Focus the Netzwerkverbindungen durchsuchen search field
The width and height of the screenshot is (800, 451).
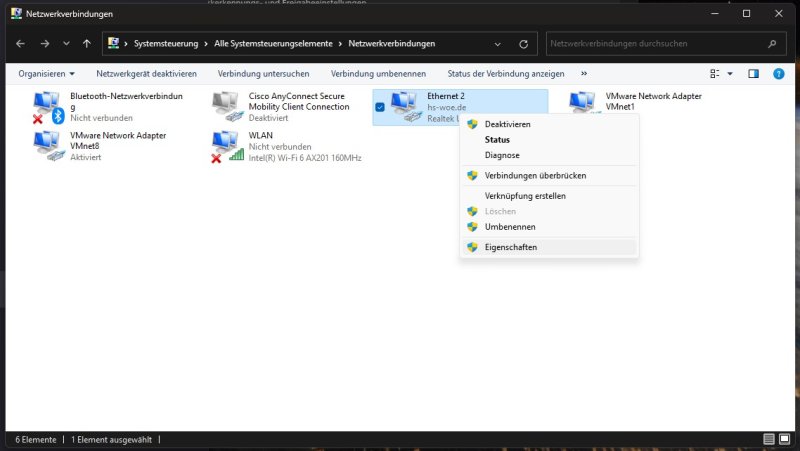pos(665,44)
